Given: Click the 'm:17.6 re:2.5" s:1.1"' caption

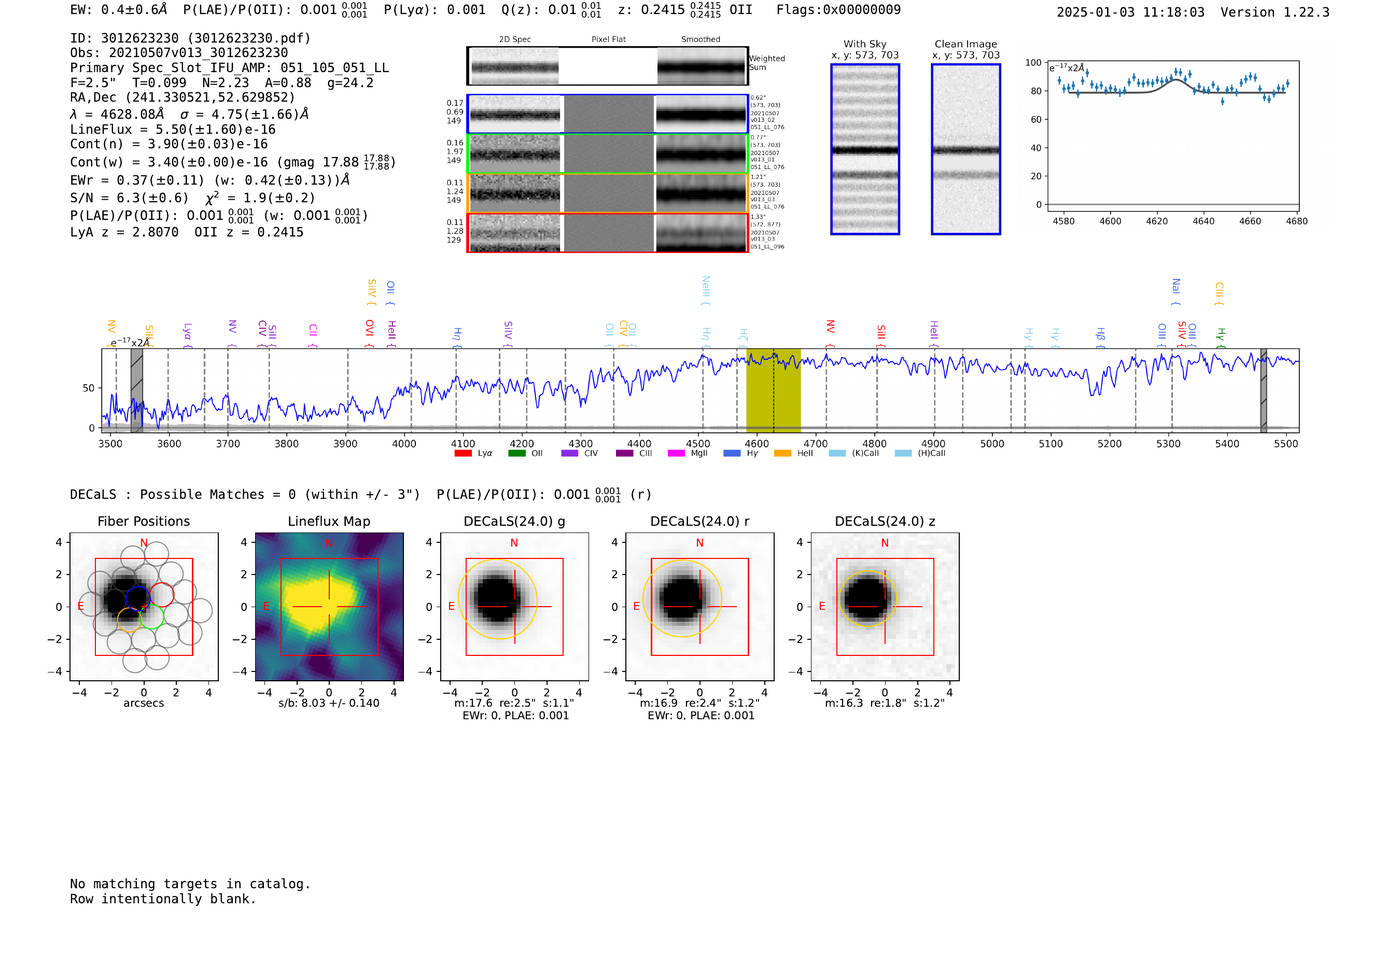Looking at the screenshot, I should [514, 703].
